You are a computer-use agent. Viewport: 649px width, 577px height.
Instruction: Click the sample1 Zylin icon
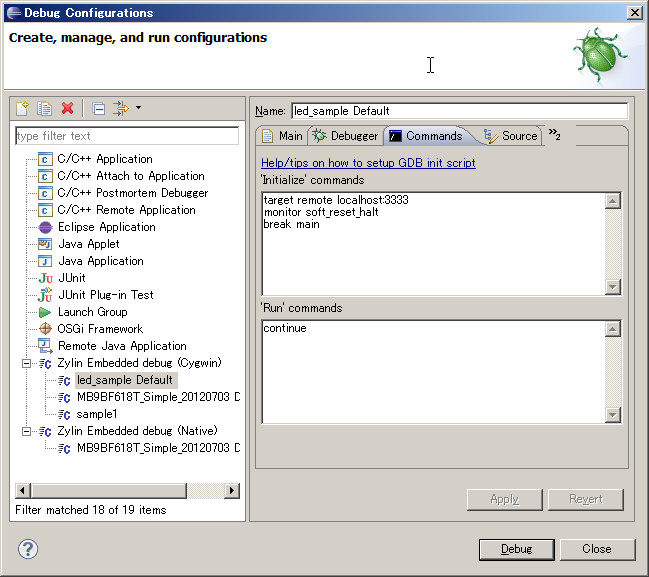(64, 414)
